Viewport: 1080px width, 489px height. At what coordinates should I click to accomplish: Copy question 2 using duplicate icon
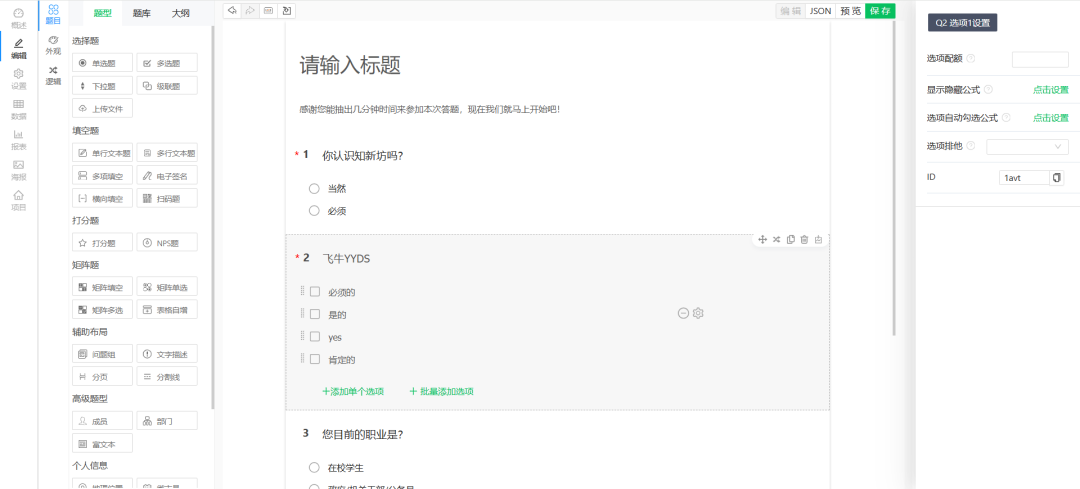(790, 239)
